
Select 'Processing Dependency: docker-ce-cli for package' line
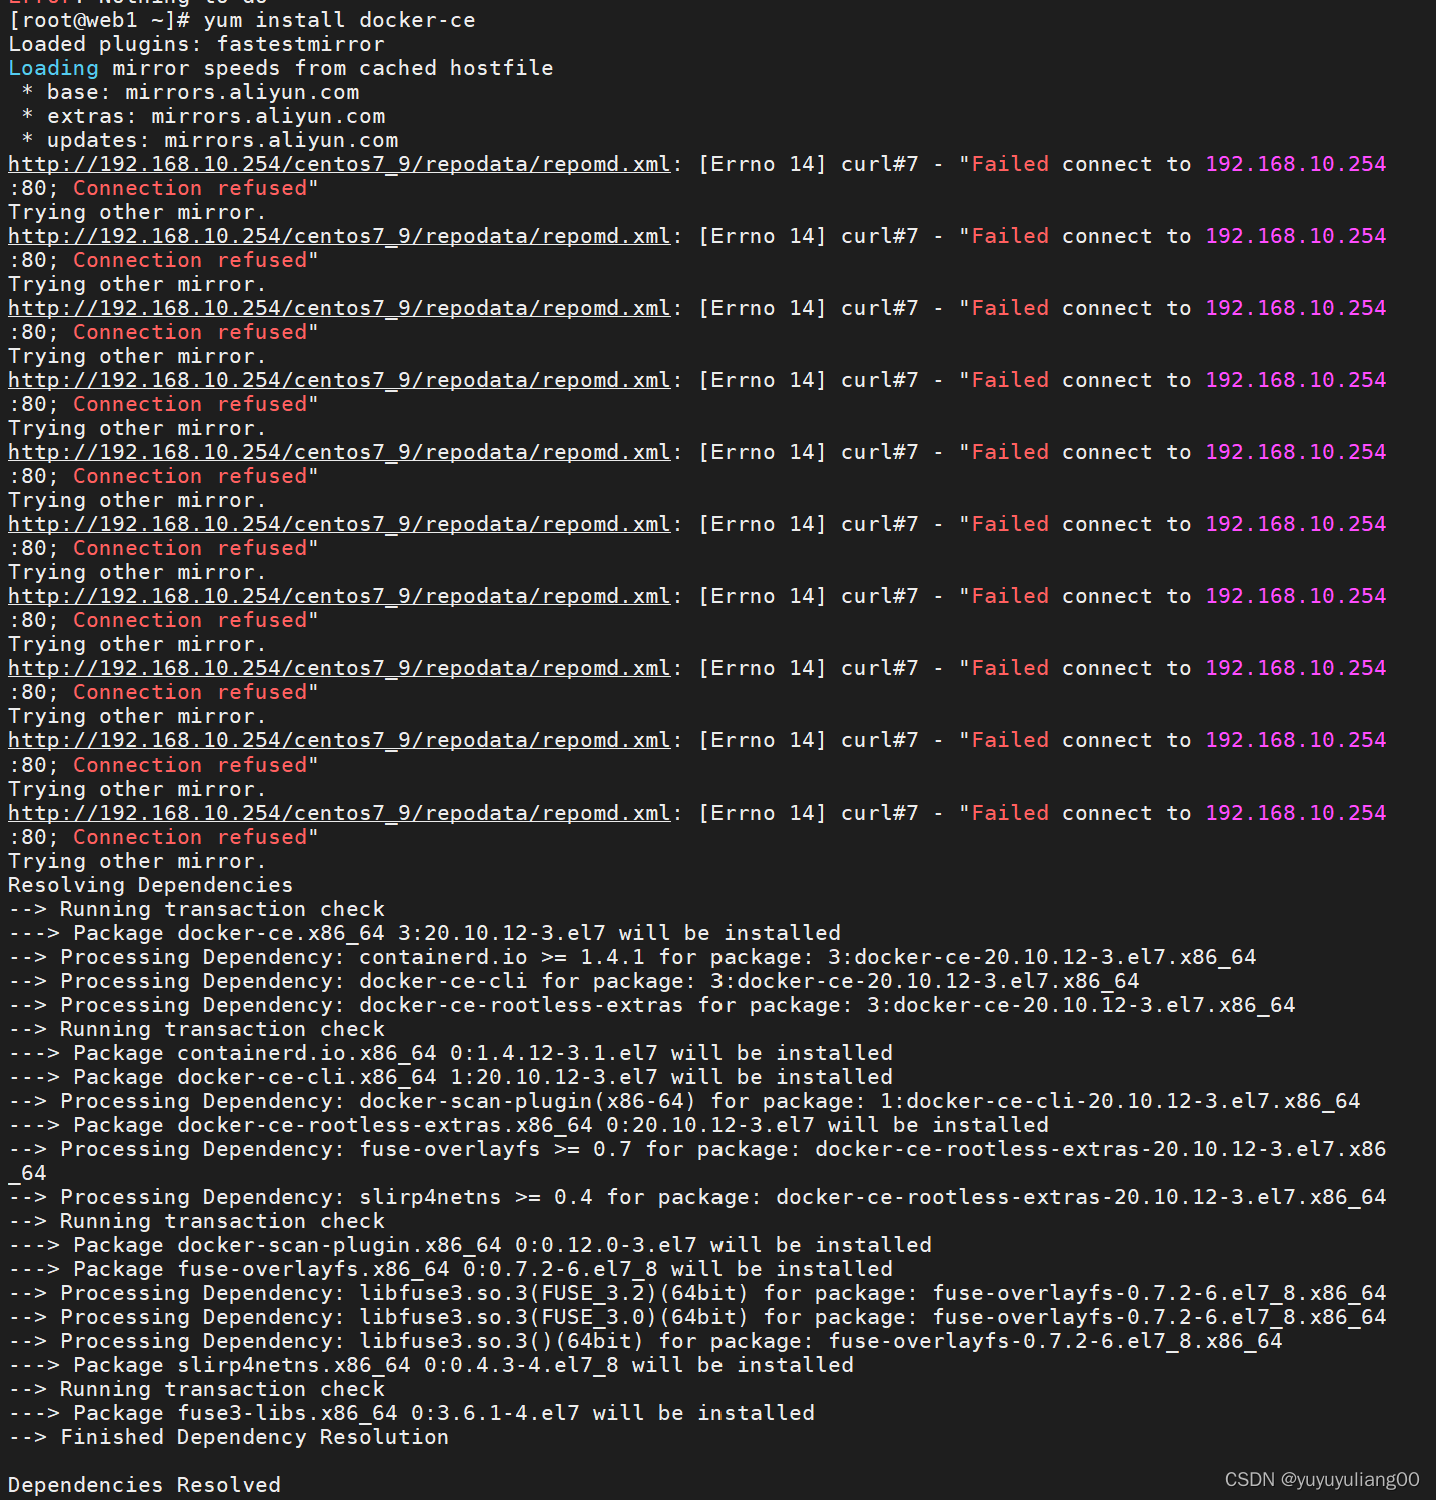tap(574, 981)
